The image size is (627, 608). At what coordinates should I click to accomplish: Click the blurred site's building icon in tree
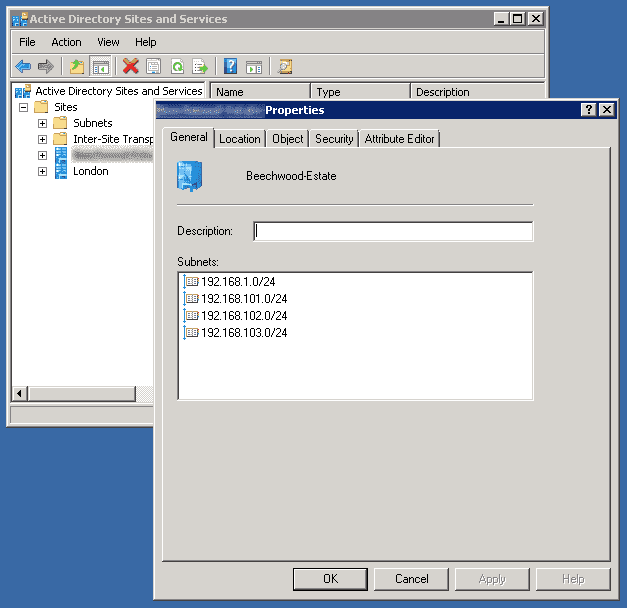tap(61, 155)
